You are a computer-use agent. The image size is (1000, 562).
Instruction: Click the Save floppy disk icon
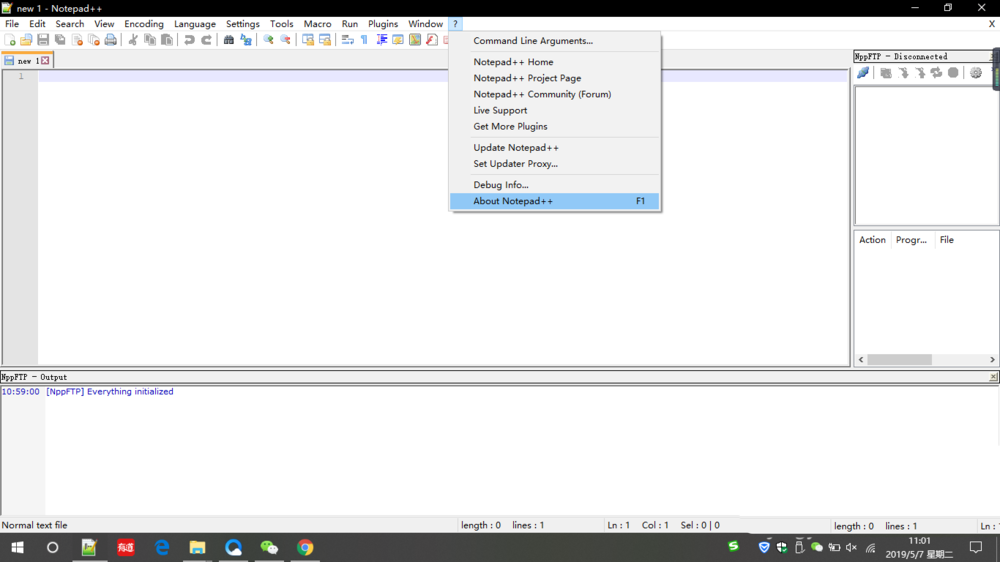[x=43, y=40]
